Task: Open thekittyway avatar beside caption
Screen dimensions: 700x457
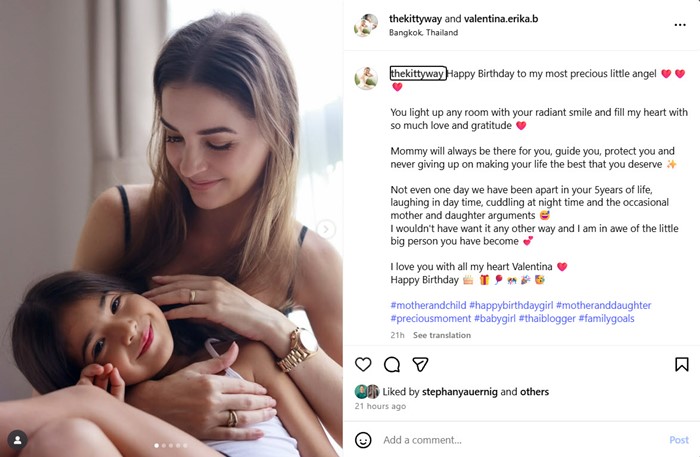Action: pyautogui.click(x=367, y=78)
